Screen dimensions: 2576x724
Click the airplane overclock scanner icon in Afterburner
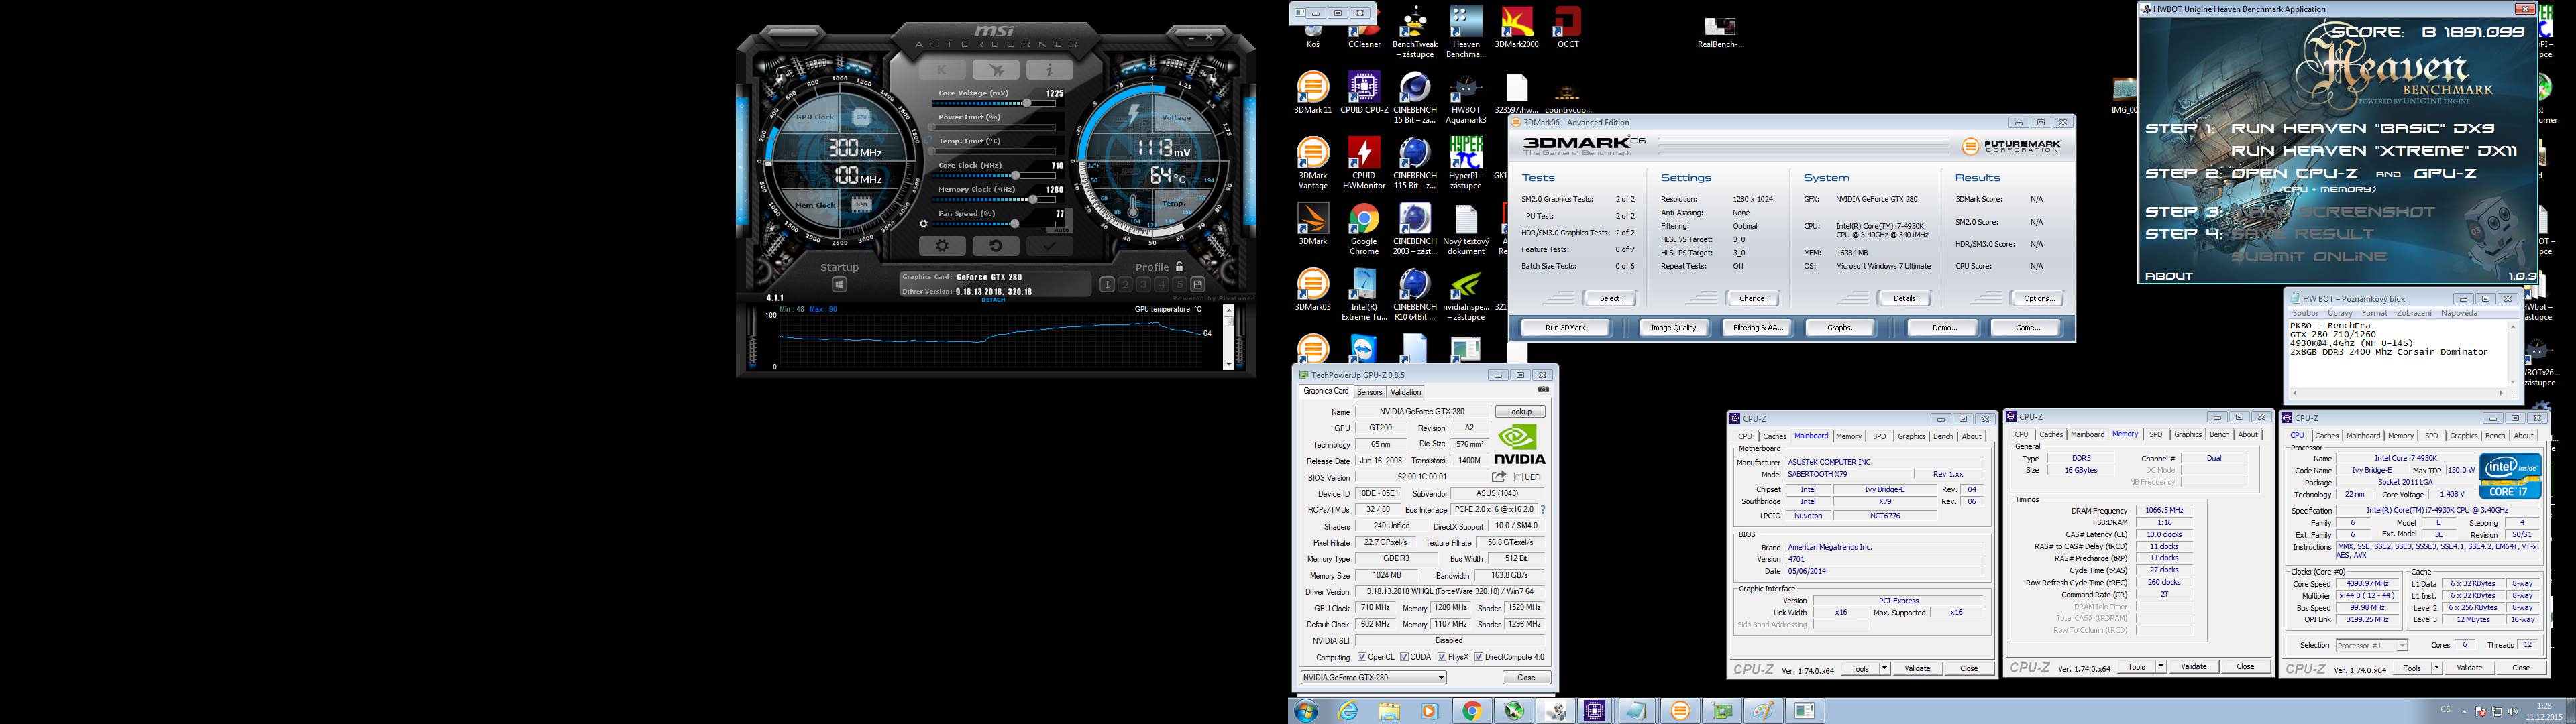(x=995, y=70)
